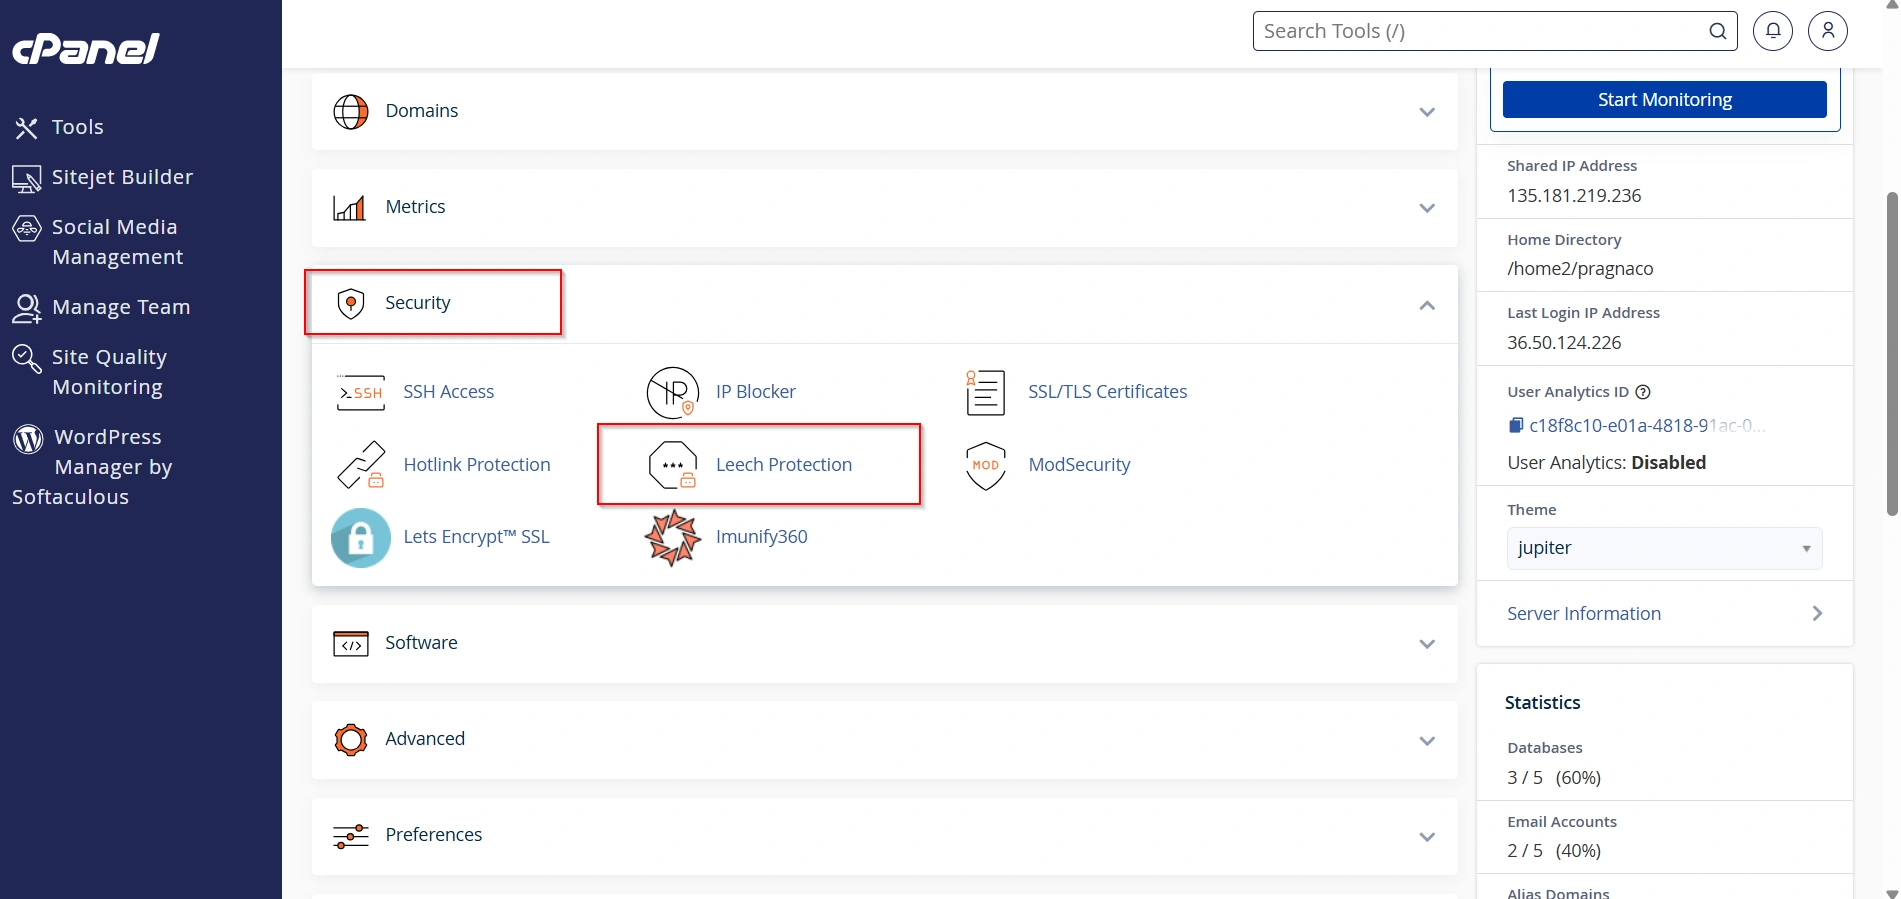The height and width of the screenshot is (899, 1901).
Task: Click the Server Information arrow chevron
Action: pos(1817,613)
